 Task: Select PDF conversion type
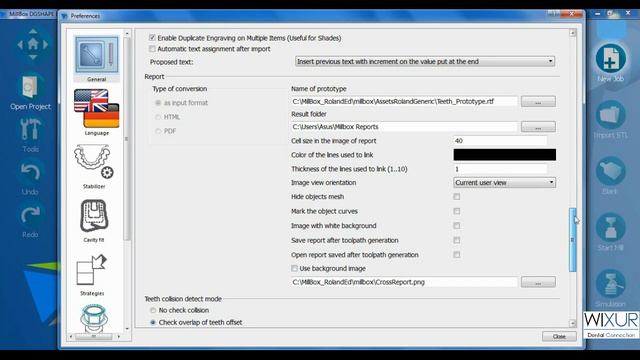click(x=158, y=131)
